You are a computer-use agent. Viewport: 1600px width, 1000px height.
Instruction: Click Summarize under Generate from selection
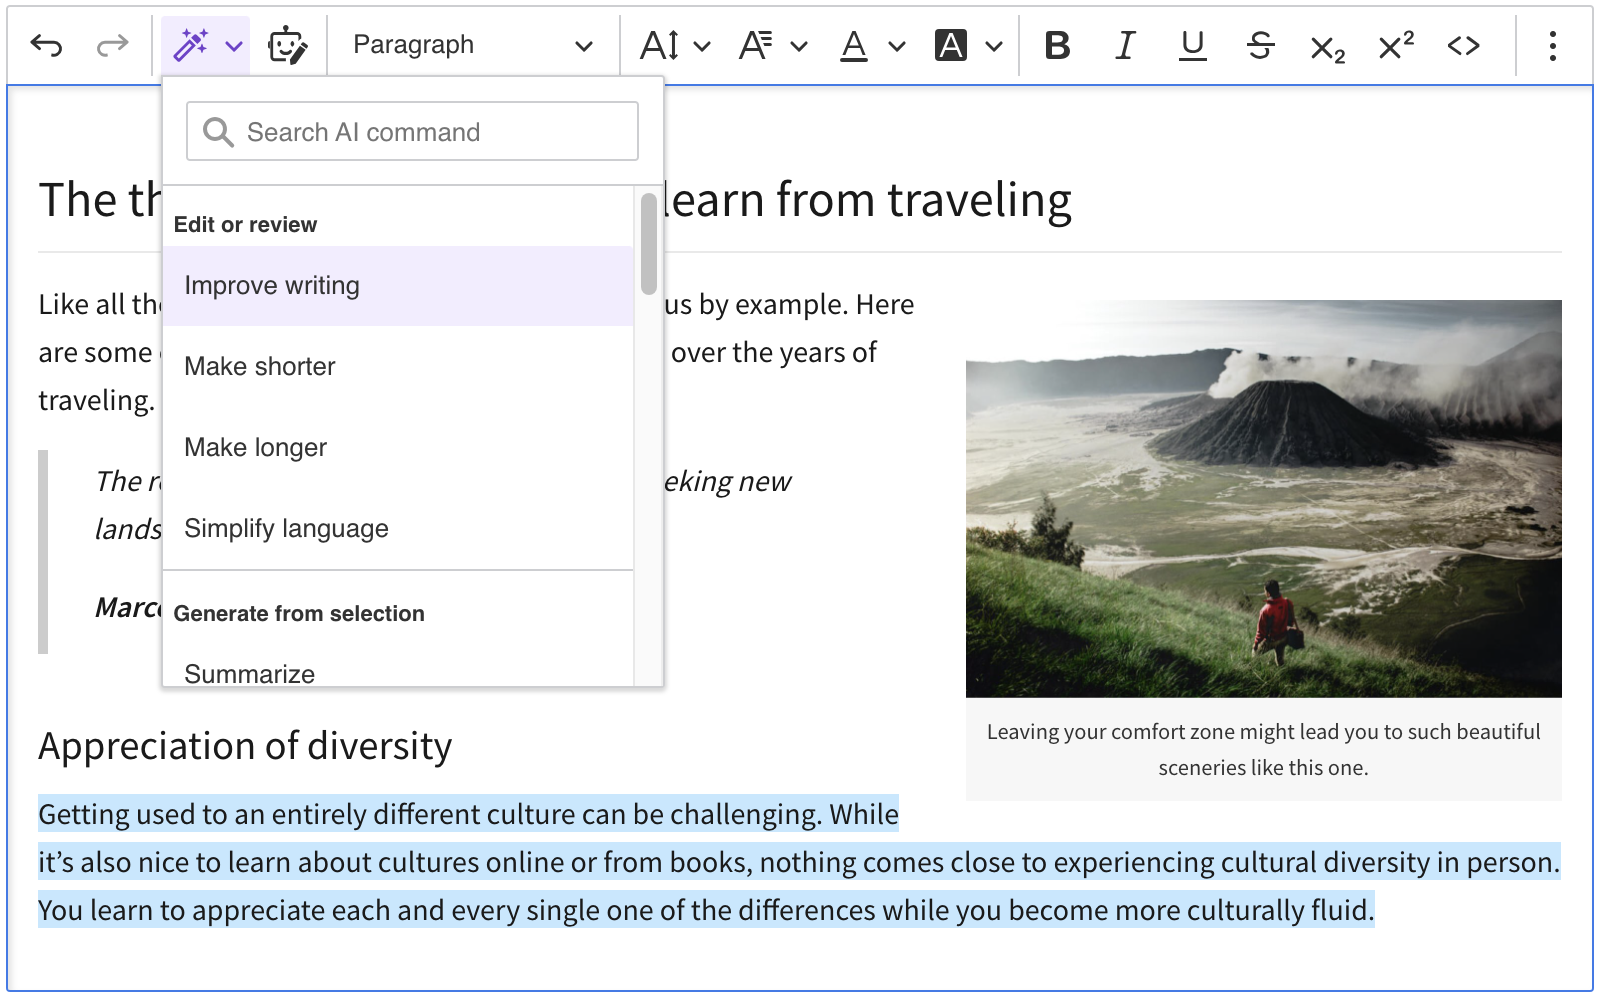pos(247,671)
